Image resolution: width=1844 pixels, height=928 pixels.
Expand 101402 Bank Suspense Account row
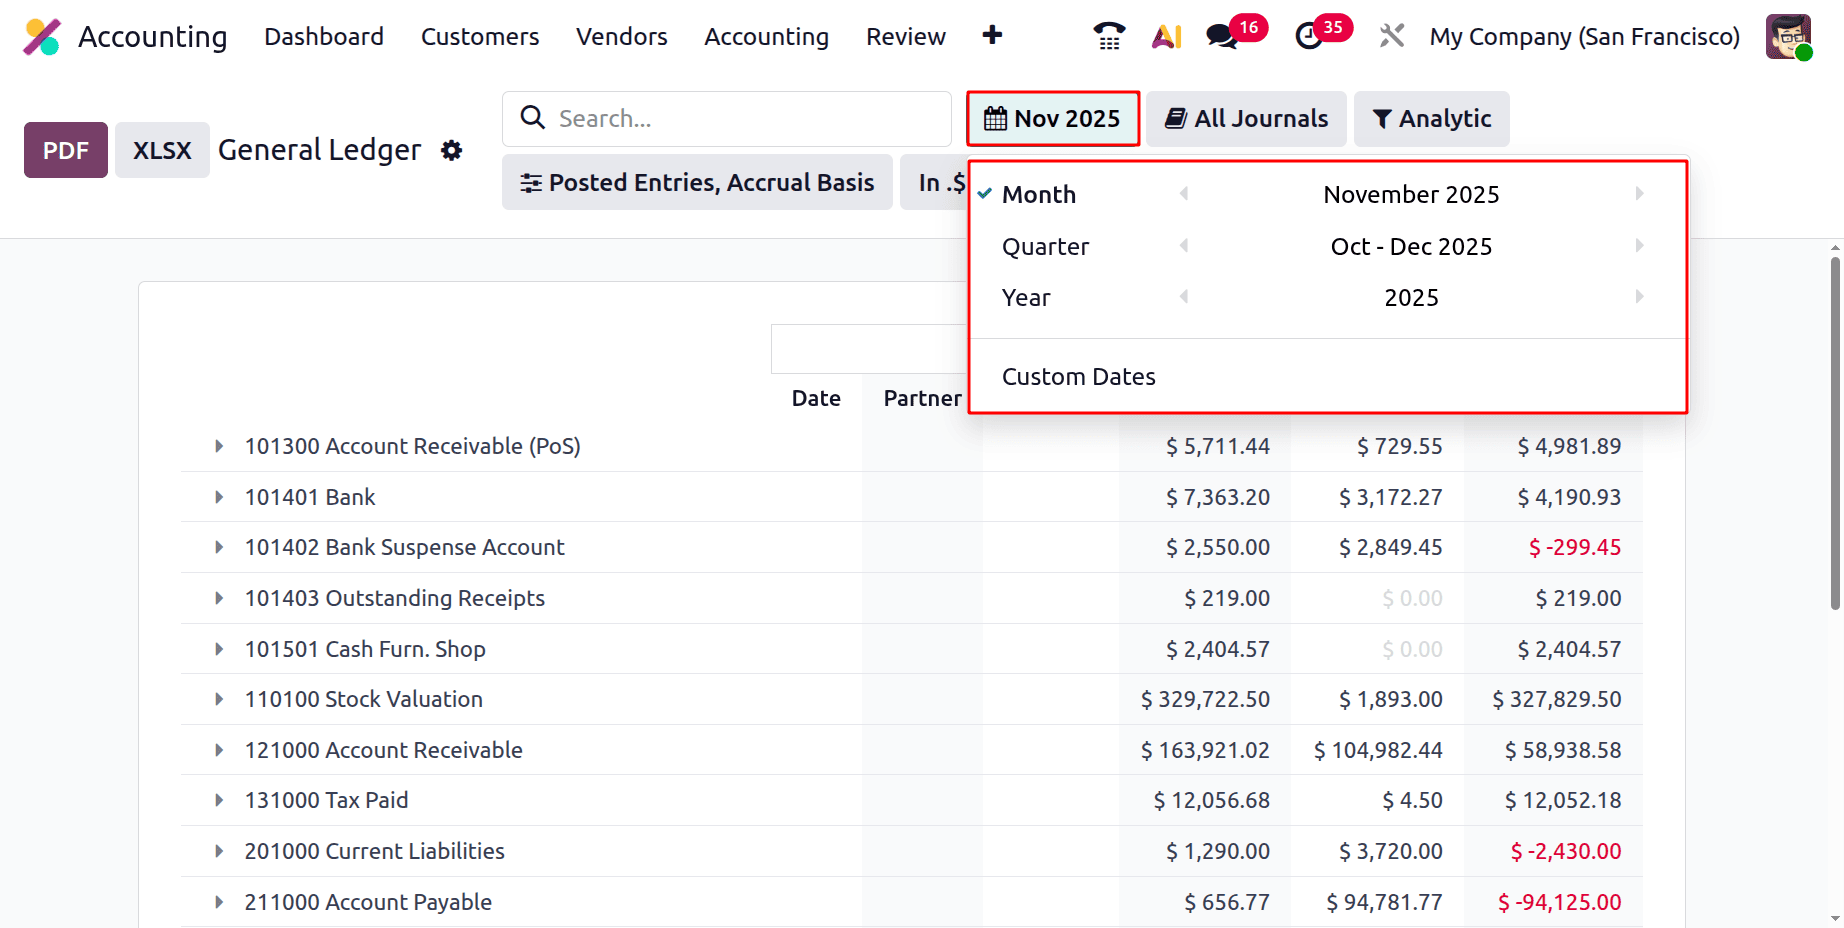coord(219,547)
